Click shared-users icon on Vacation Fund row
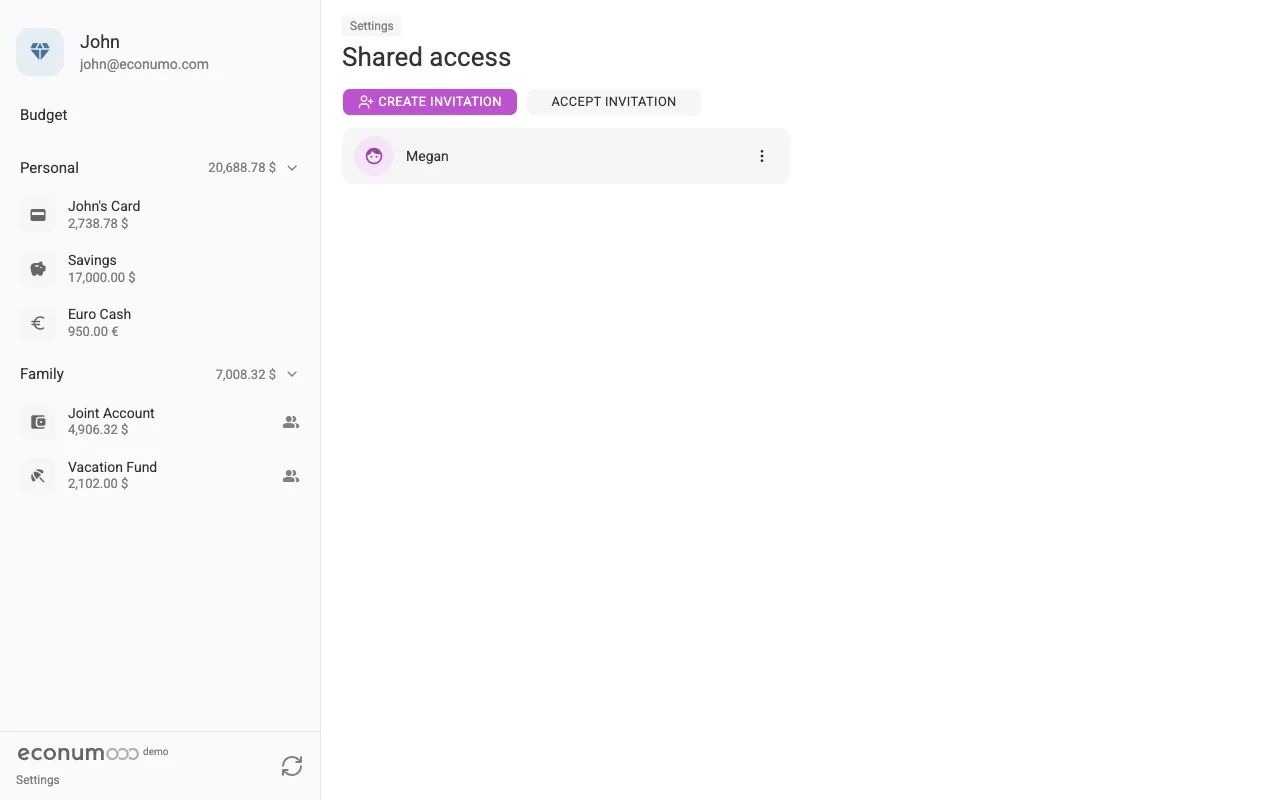Screen dimensions: 1280x800 coord(291,476)
